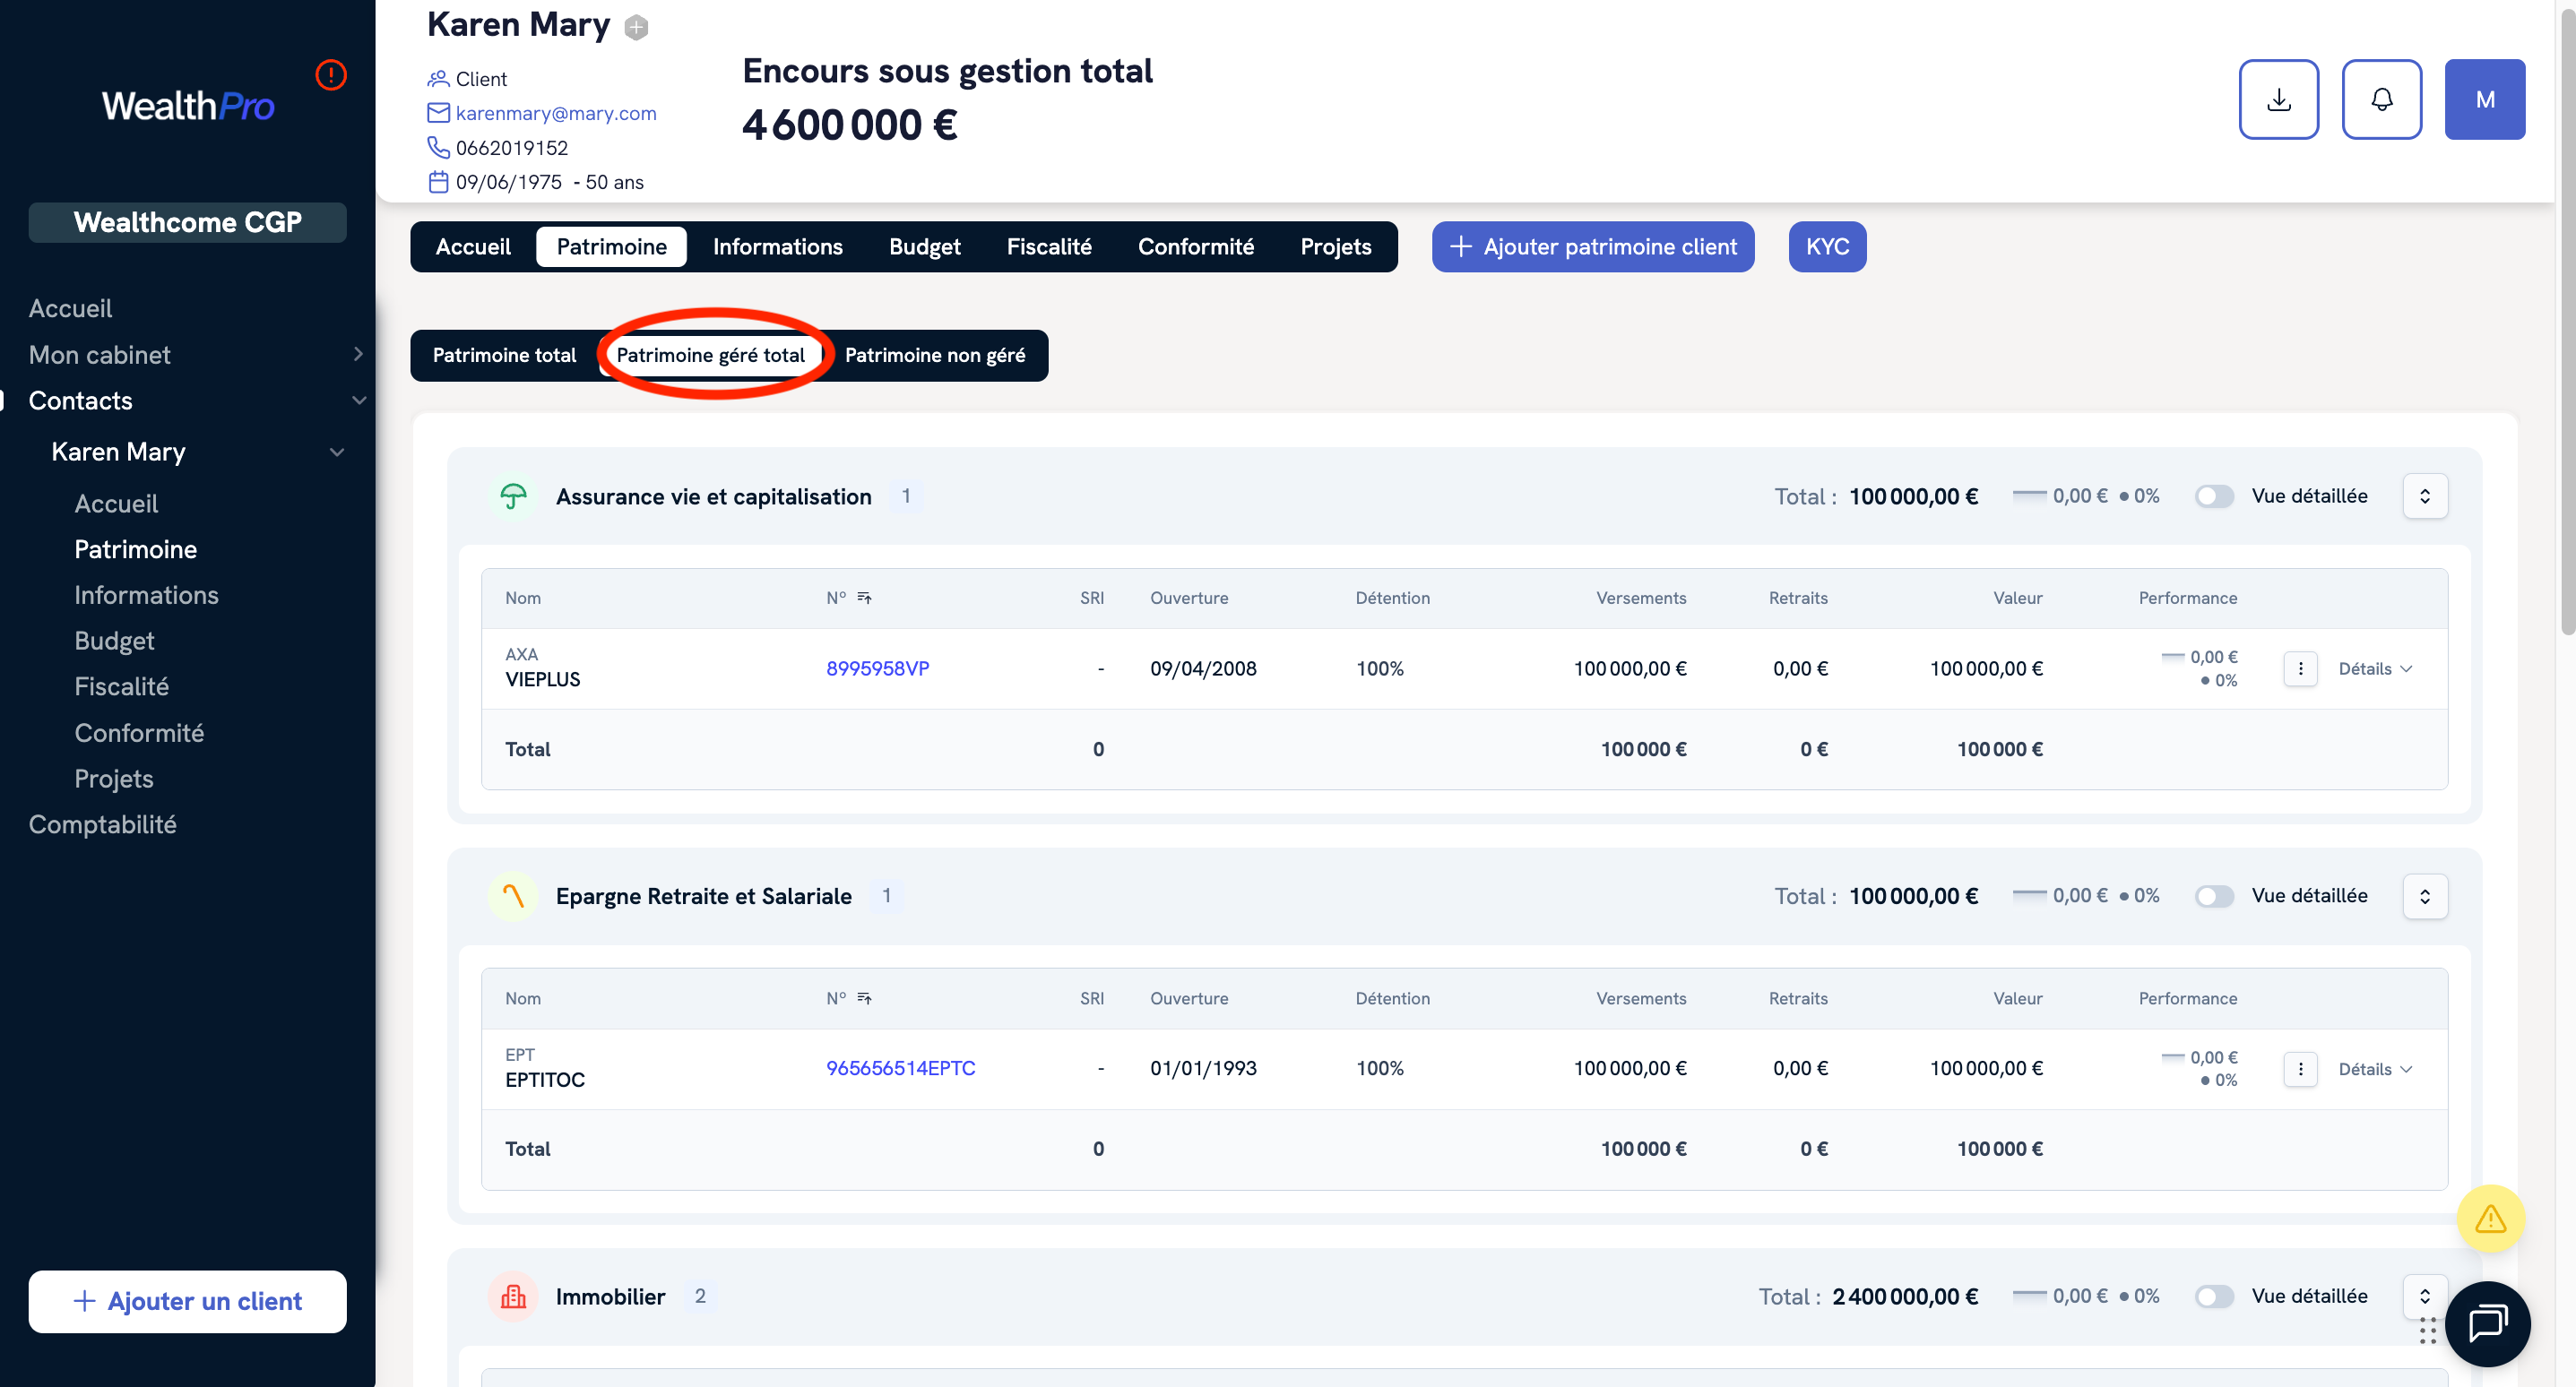This screenshot has width=2576, height=1387.
Task: Open three-dot menu for EPTITOC row
Action: [x=2300, y=1068]
